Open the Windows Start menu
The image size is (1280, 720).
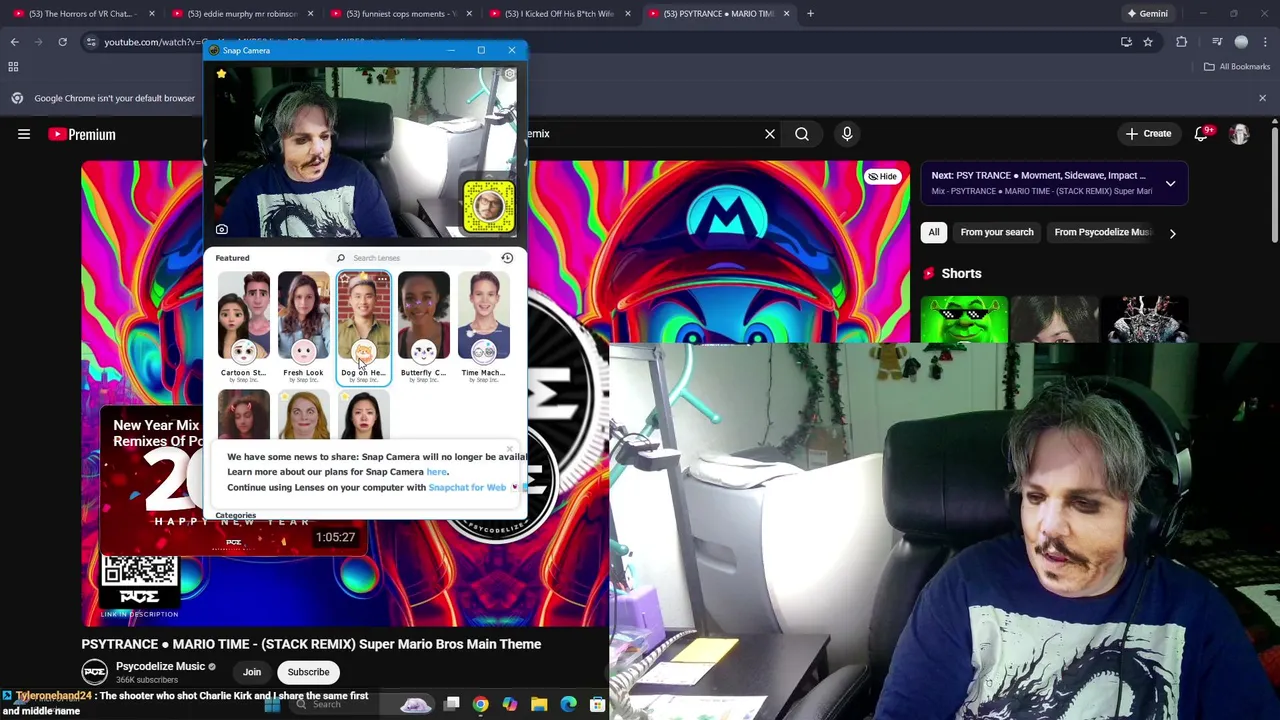272,704
